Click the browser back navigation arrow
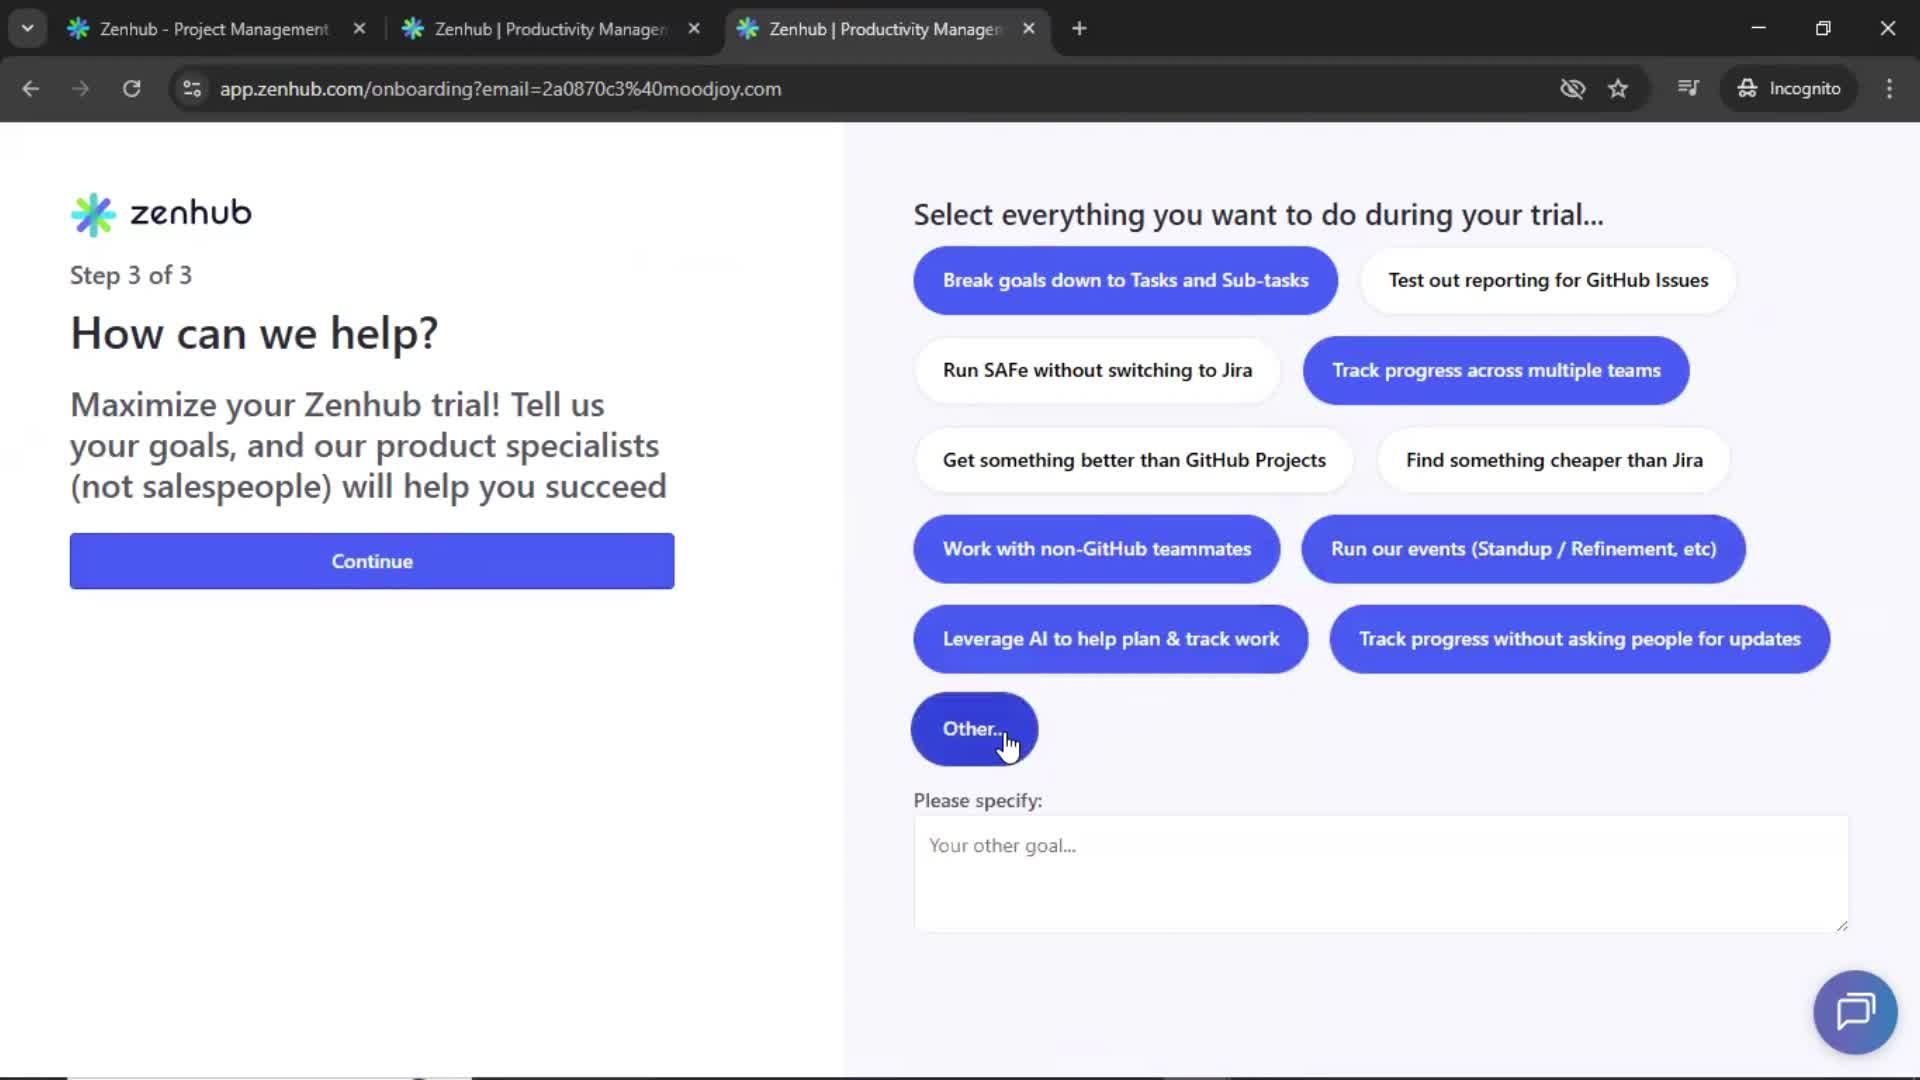This screenshot has height=1080, width=1920. (x=30, y=88)
